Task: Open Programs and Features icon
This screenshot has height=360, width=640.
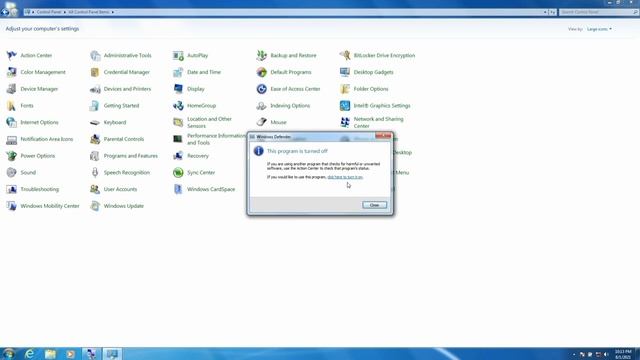Action: click(x=95, y=156)
